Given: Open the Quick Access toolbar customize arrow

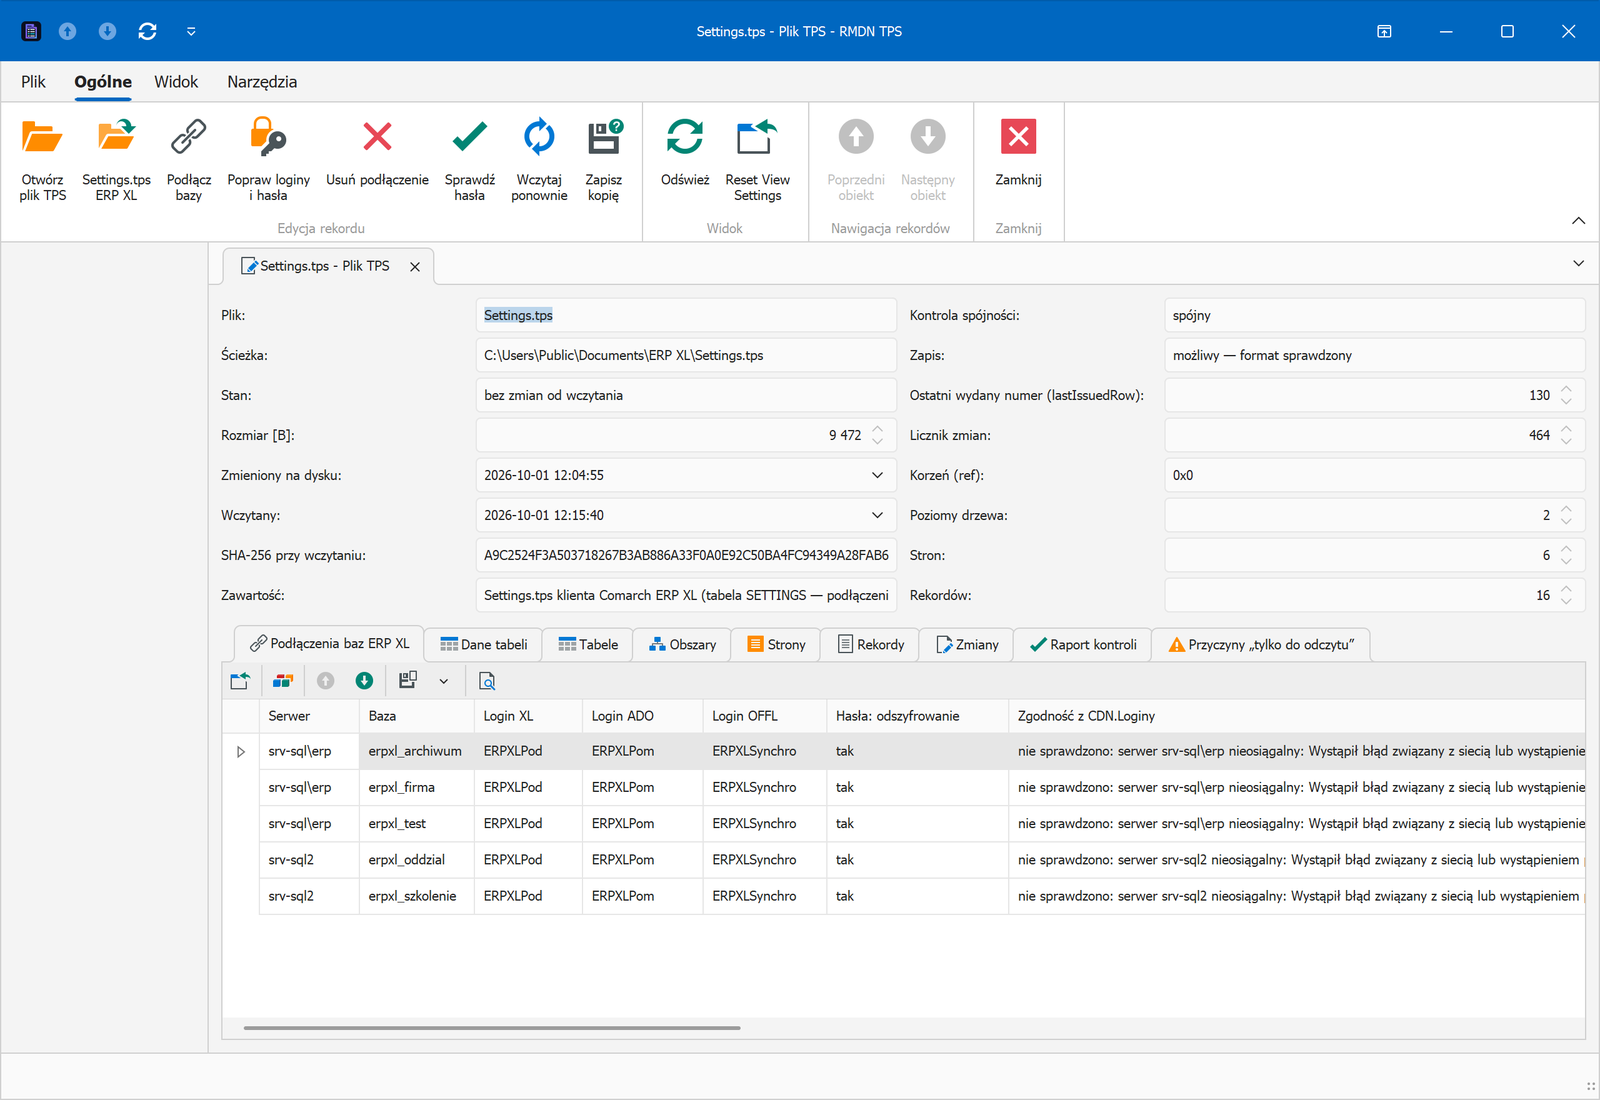Looking at the screenshot, I should pos(191,31).
